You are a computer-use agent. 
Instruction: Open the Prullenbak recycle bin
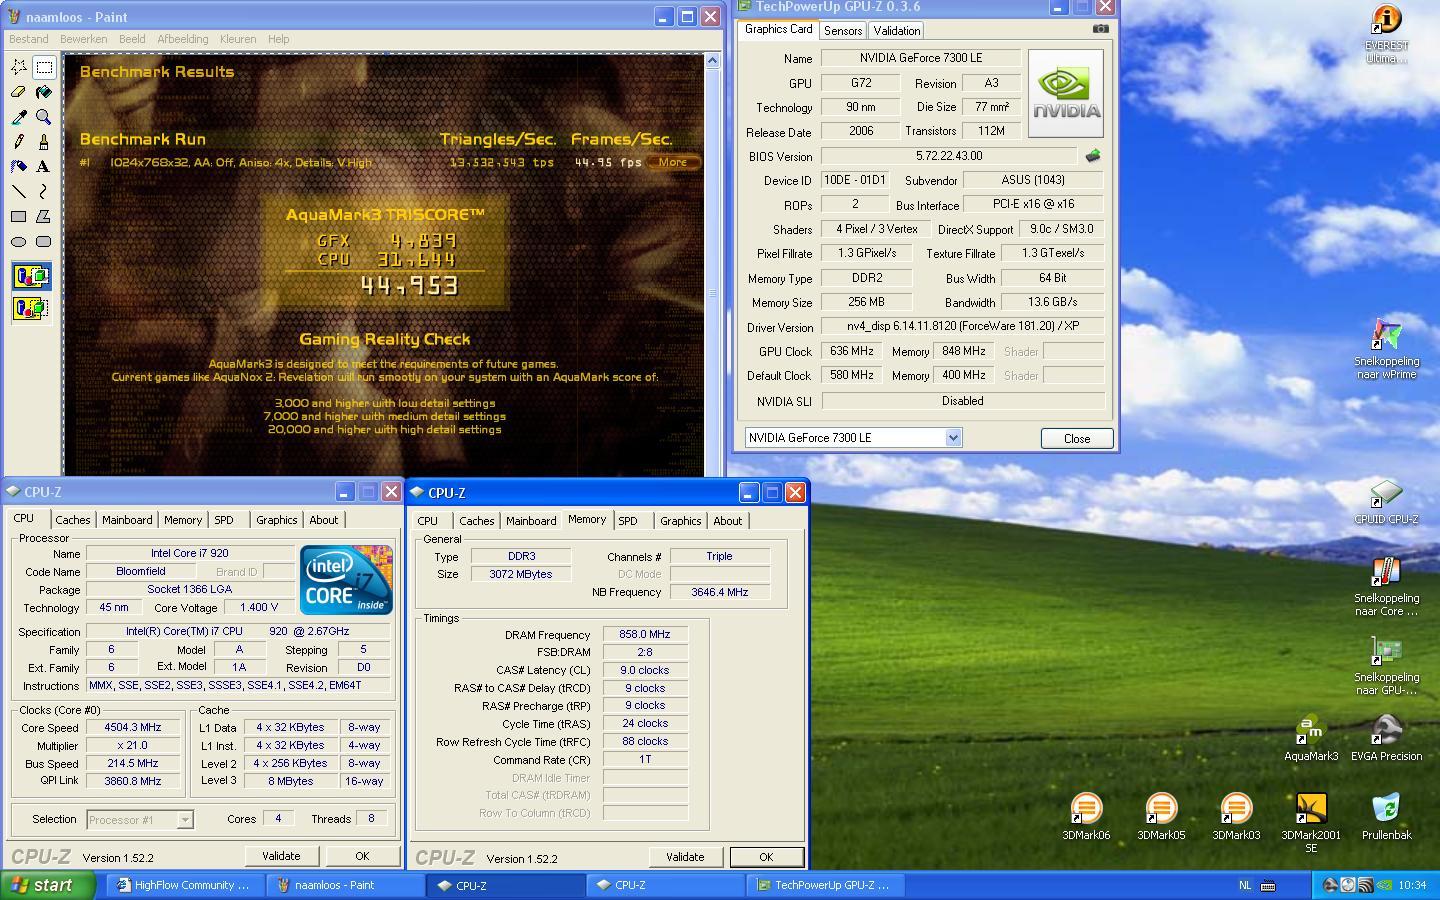(1386, 817)
